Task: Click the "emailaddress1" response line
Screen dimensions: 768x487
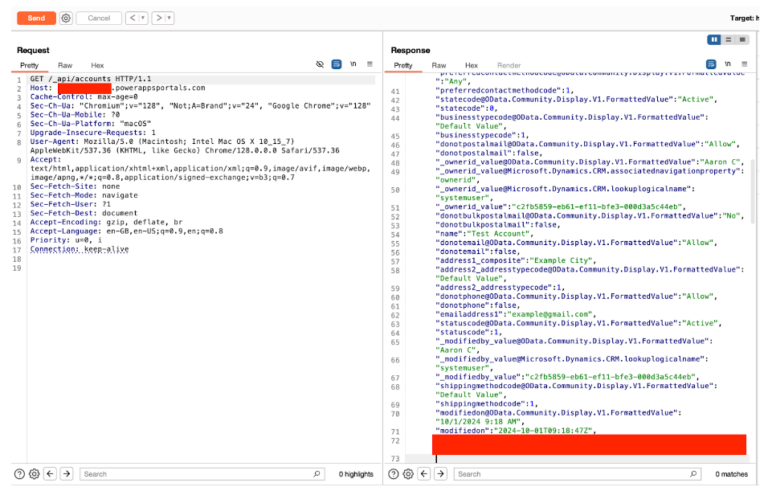Action: (x=515, y=314)
